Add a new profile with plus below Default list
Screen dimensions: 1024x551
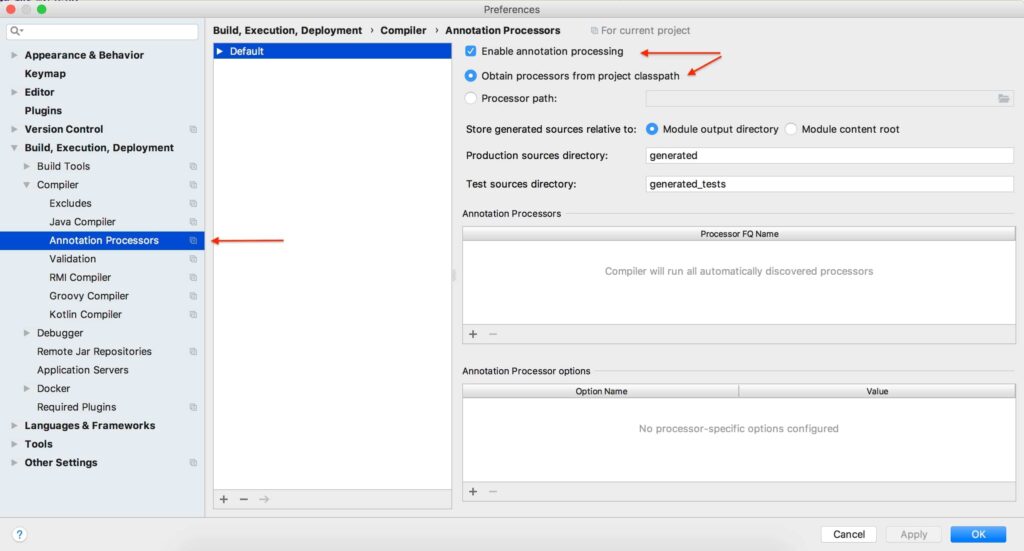pos(224,499)
